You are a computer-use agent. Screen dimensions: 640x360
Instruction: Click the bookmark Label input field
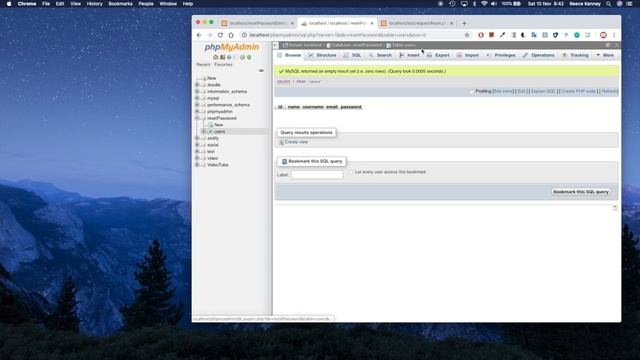pyautogui.click(x=317, y=175)
